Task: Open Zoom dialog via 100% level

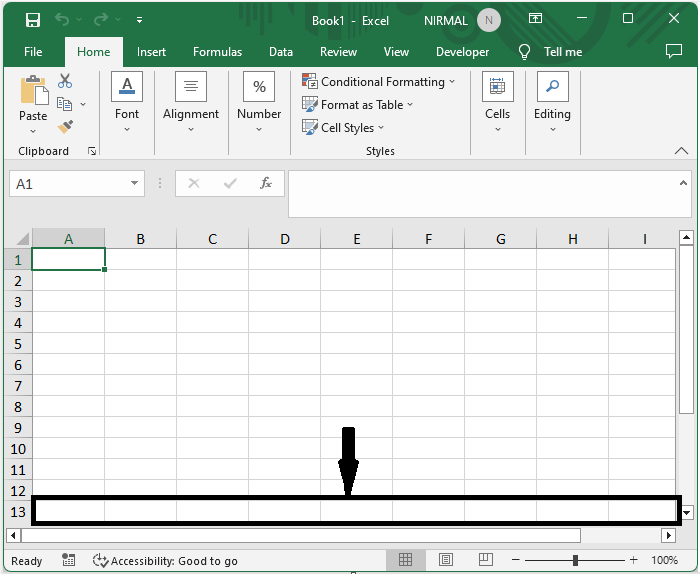Action: point(664,560)
